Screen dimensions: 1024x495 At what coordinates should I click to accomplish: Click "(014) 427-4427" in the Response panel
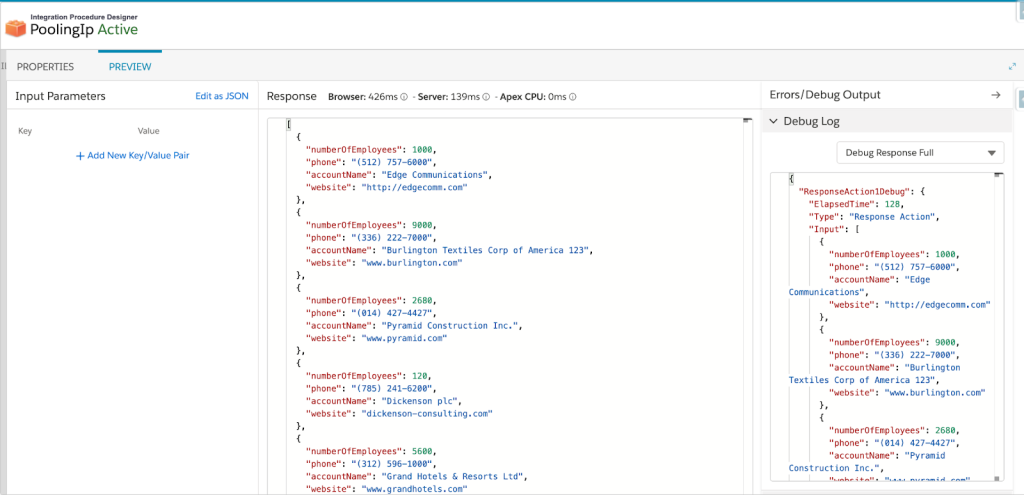click(x=392, y=313)
